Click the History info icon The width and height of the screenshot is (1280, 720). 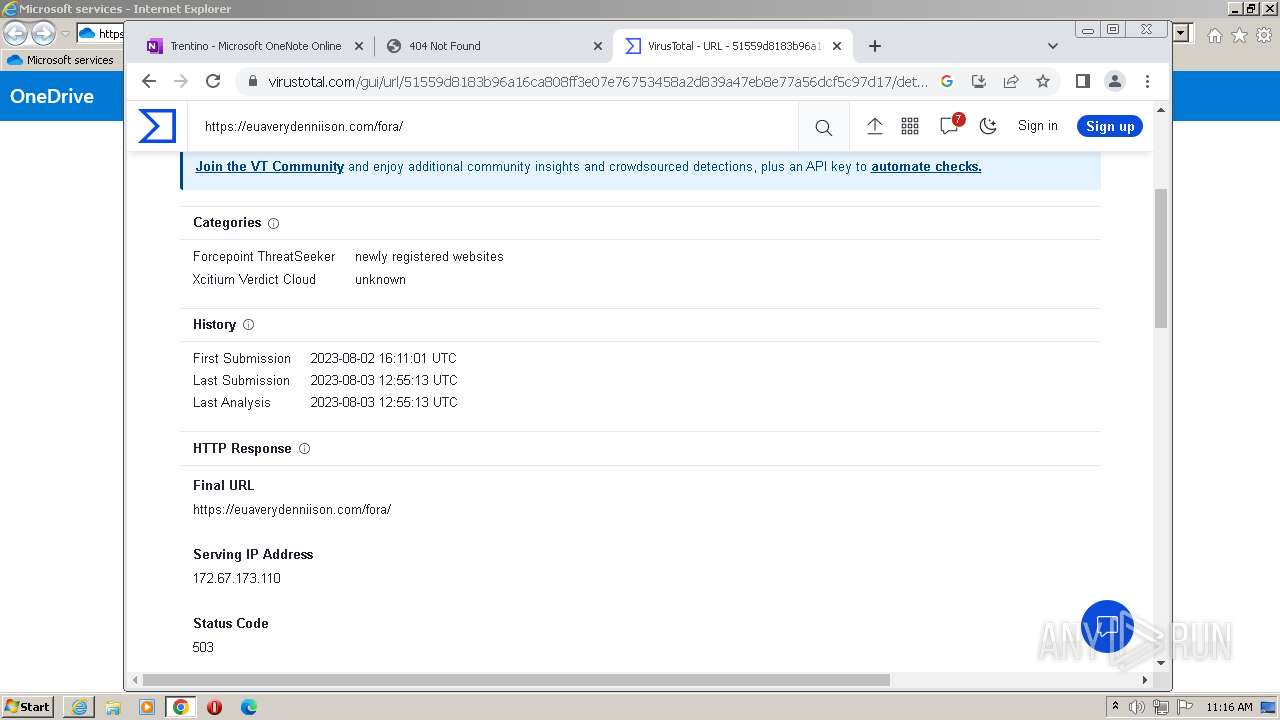coord(248,325)
